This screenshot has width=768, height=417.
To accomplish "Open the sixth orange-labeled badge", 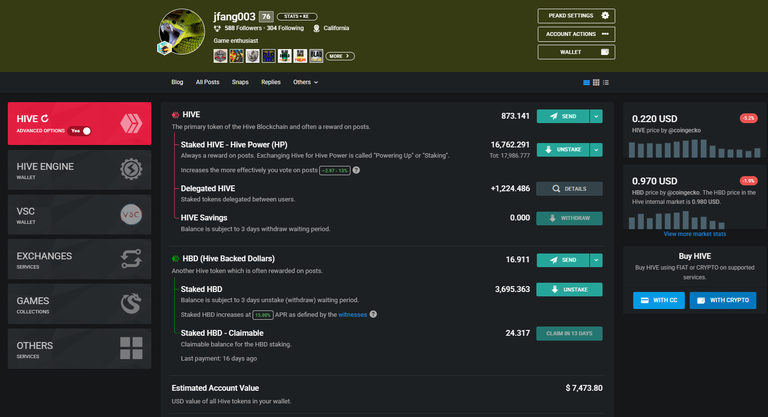I will coord(300,56).
